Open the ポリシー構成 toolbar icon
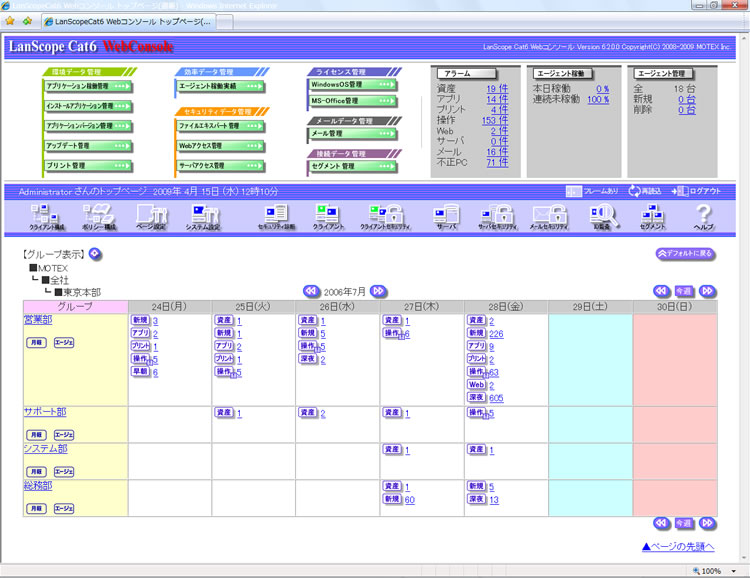Viewport: 750px width, 578px height. [x=99, y=217]
